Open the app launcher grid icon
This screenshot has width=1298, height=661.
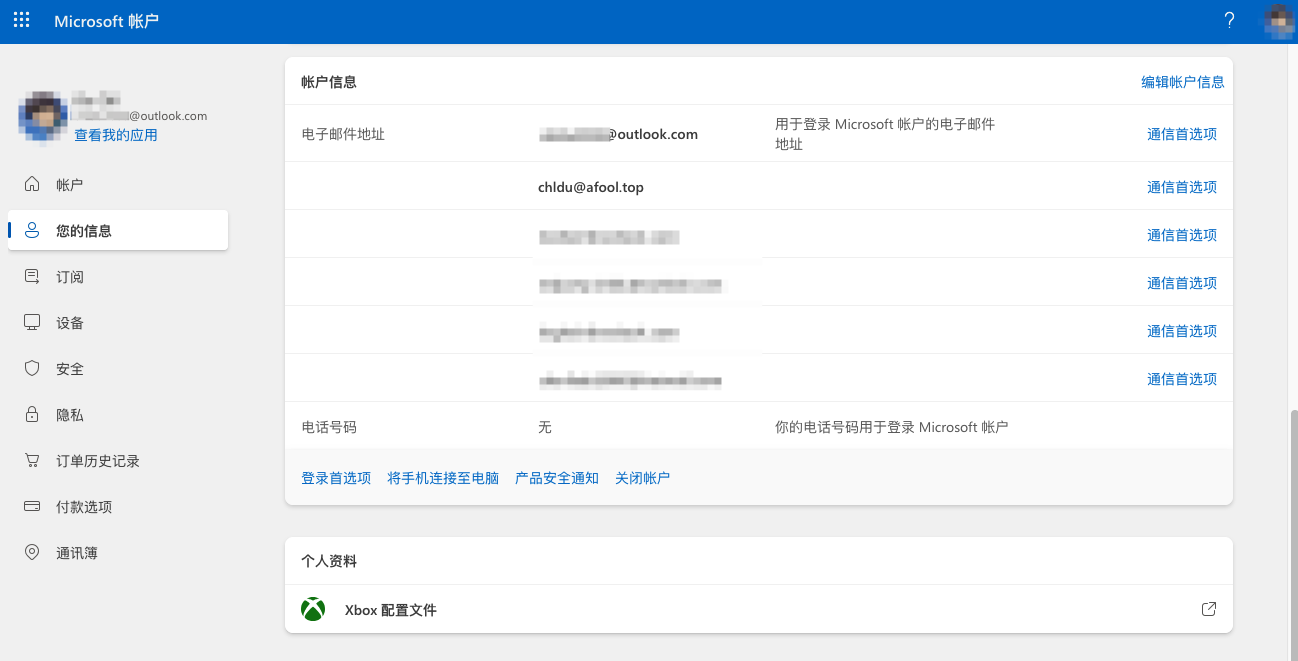22,21
